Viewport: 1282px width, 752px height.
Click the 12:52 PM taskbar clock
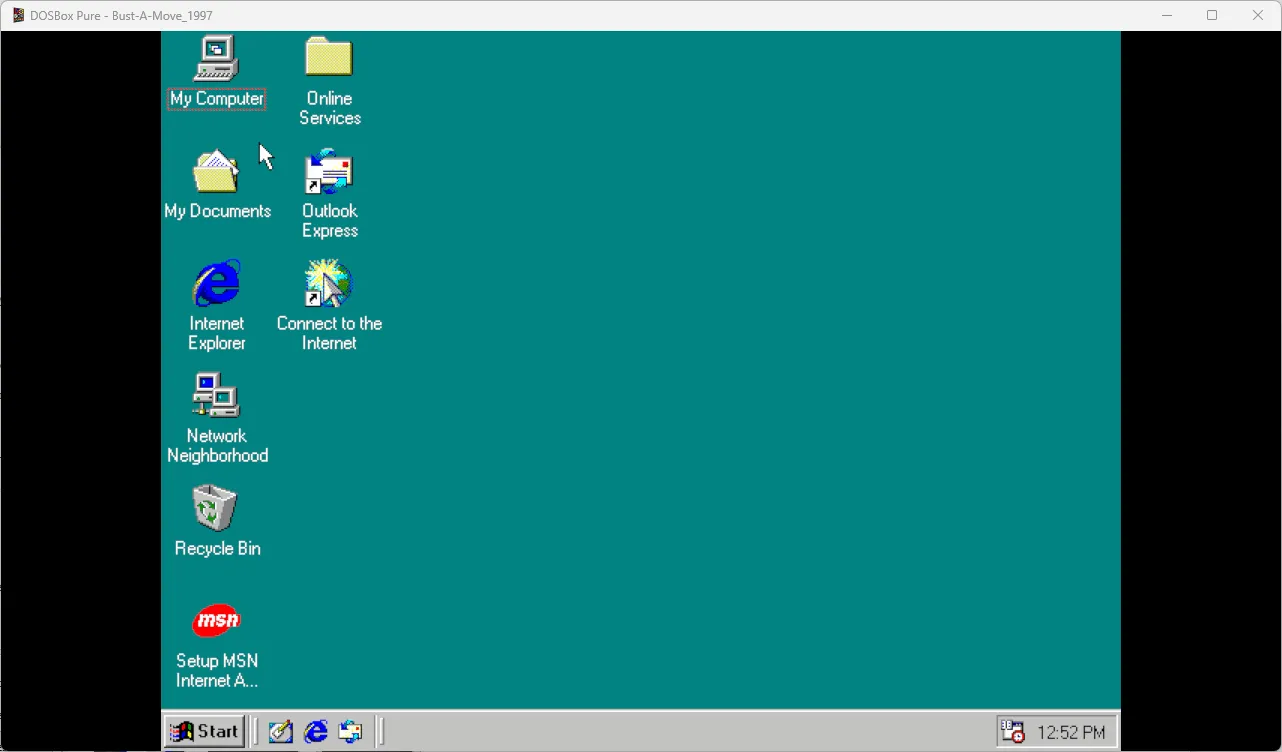coord(1071,733)
